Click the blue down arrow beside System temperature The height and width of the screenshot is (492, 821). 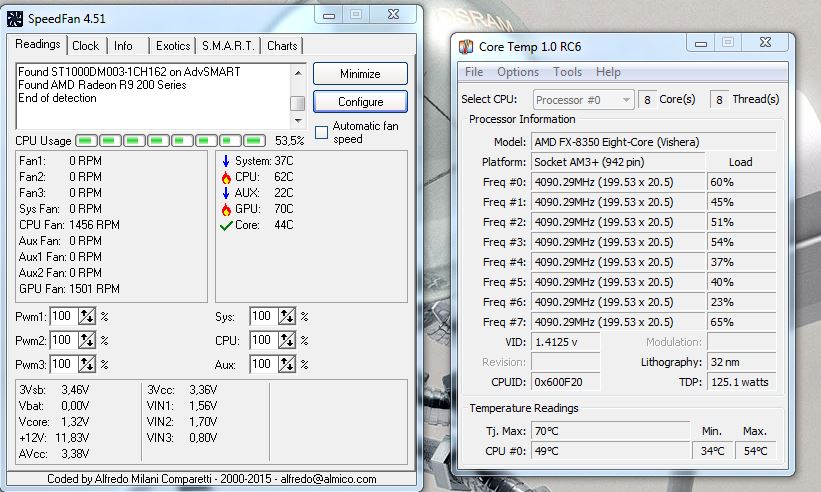click(x=226, y=161)
